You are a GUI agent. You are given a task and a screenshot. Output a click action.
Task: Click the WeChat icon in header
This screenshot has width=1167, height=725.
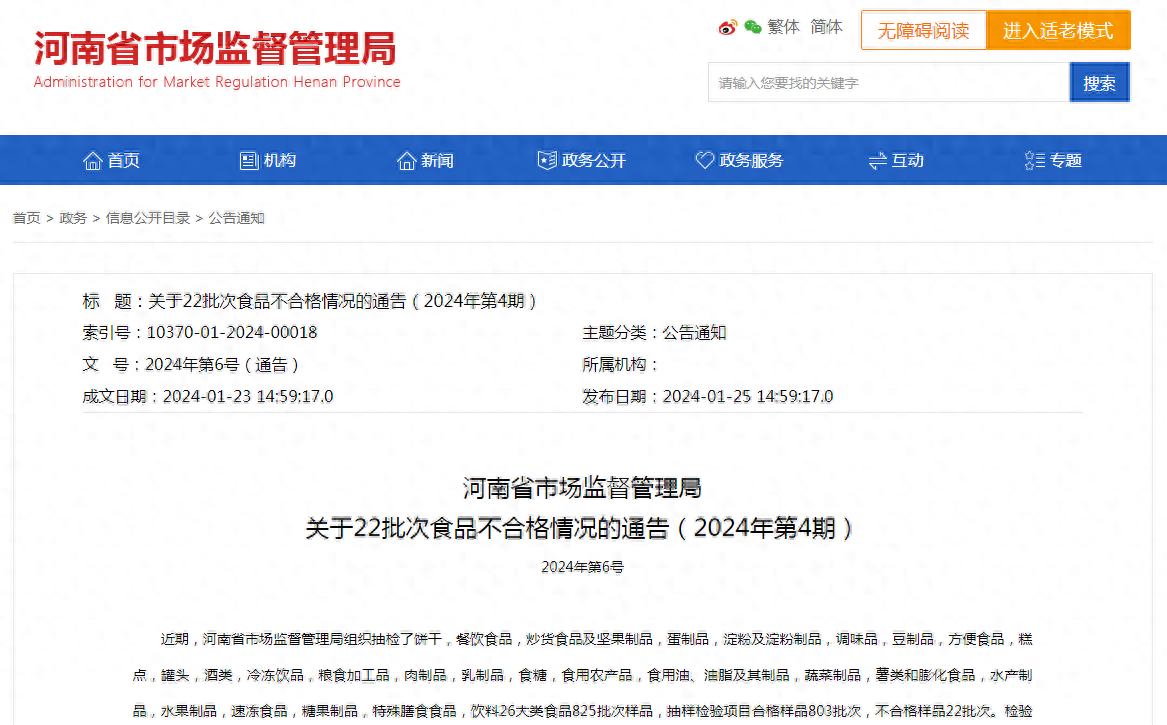752,28
